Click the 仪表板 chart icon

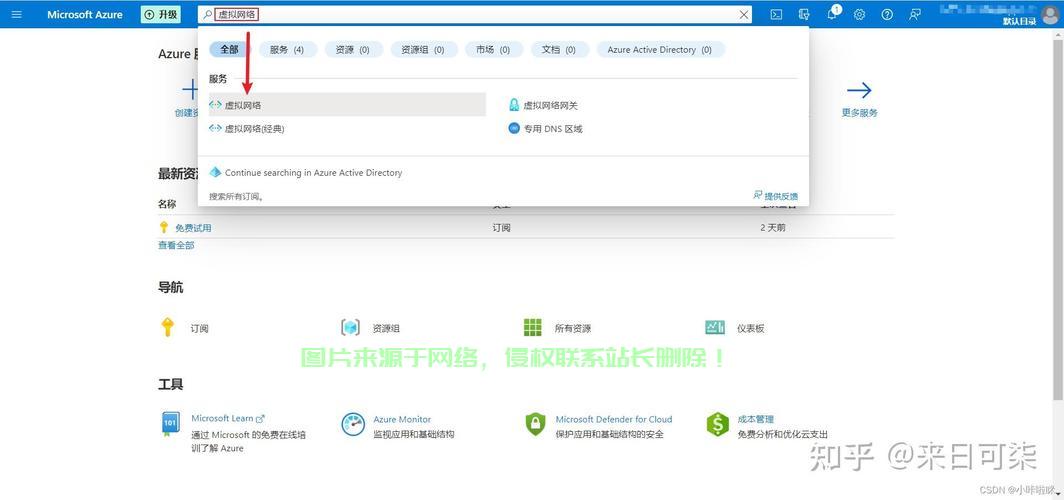715,328
